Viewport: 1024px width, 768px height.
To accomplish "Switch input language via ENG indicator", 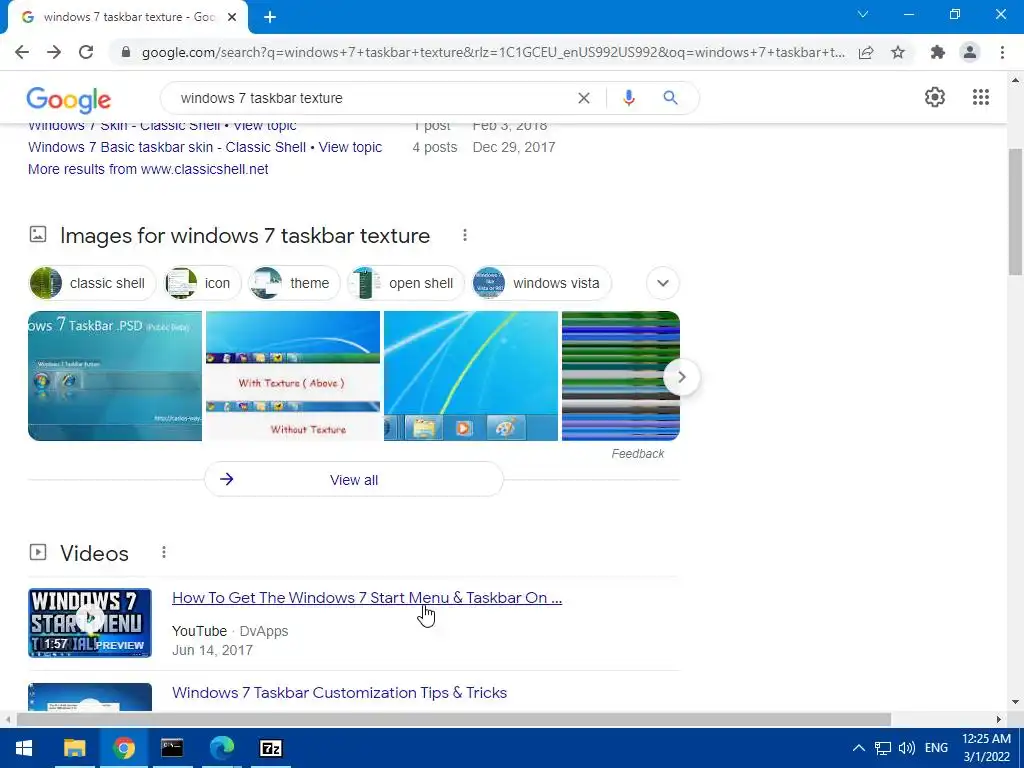I will pos(936,748).
